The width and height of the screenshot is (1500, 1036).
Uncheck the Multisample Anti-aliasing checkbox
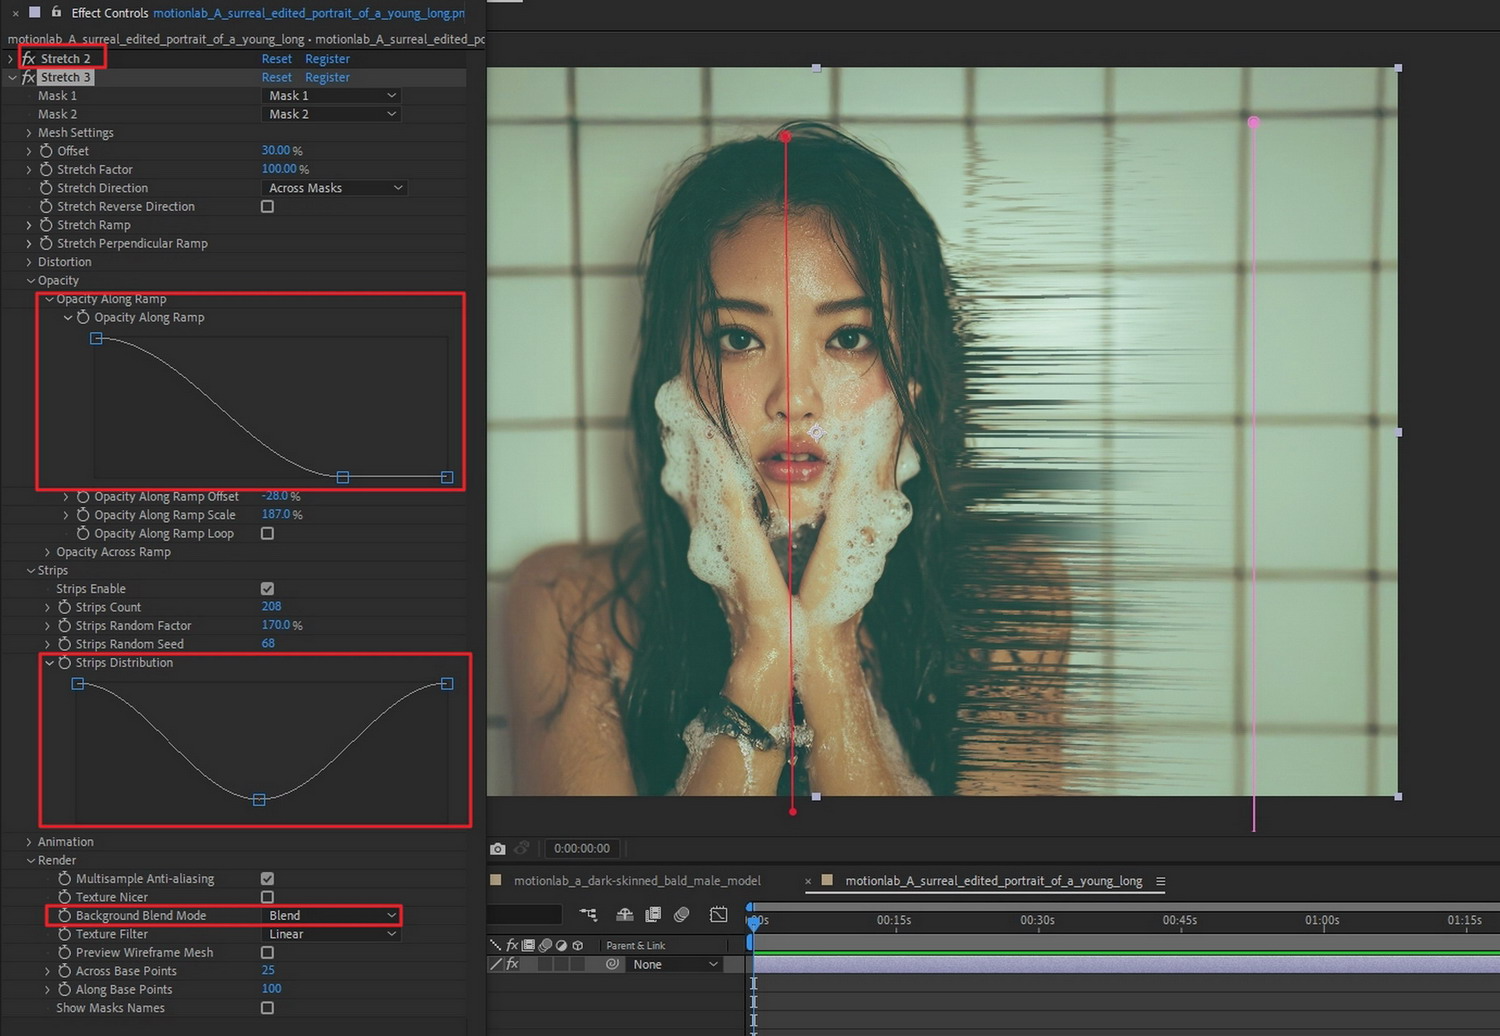point(267,879)
